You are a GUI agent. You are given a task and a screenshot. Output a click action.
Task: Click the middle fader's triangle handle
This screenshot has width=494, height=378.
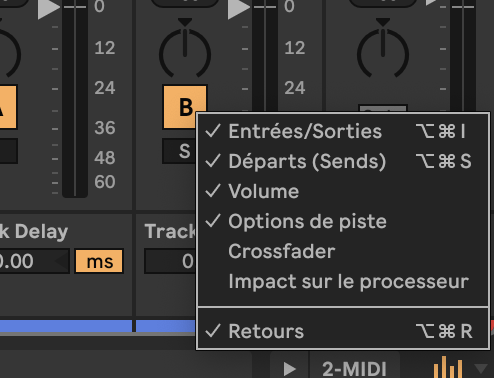coord(239,8)
